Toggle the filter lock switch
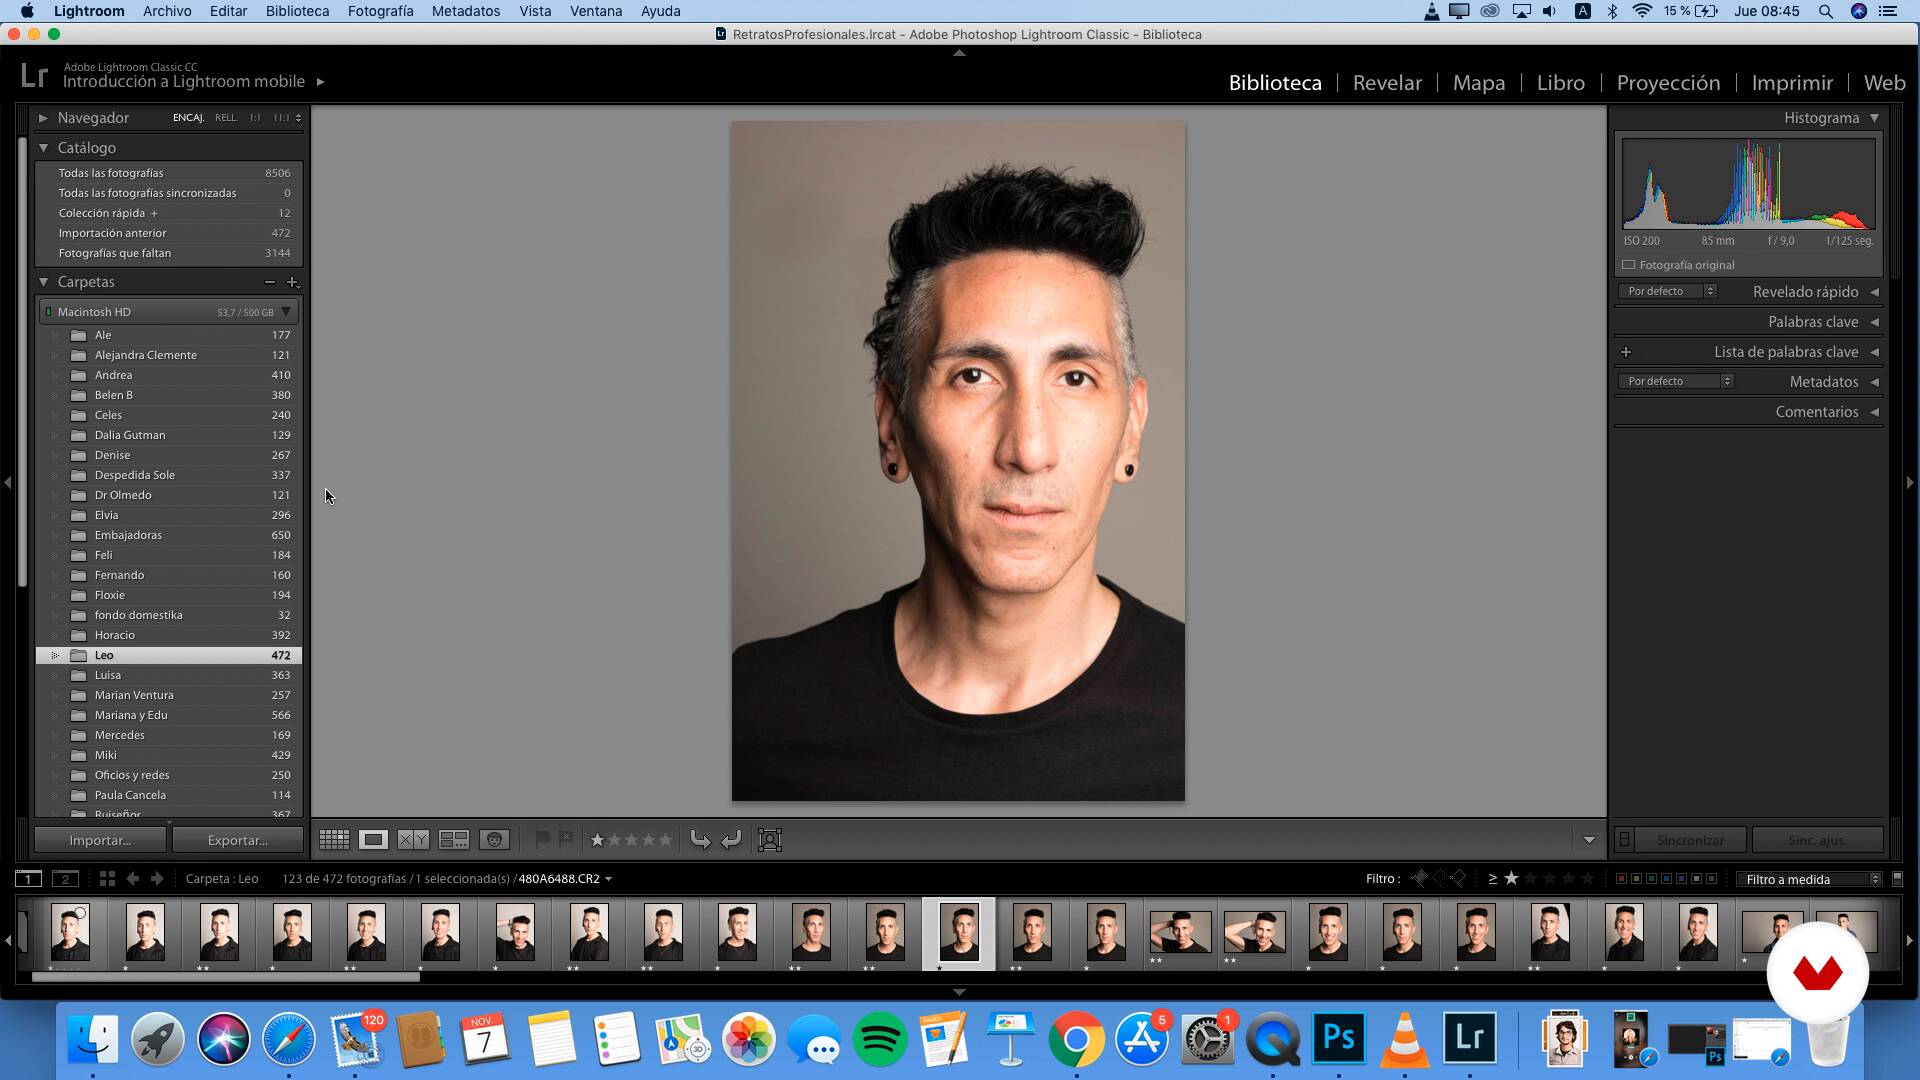Image resolution: width=1920 pixels, height=1080 pixels. click(x=1897, y=879)
